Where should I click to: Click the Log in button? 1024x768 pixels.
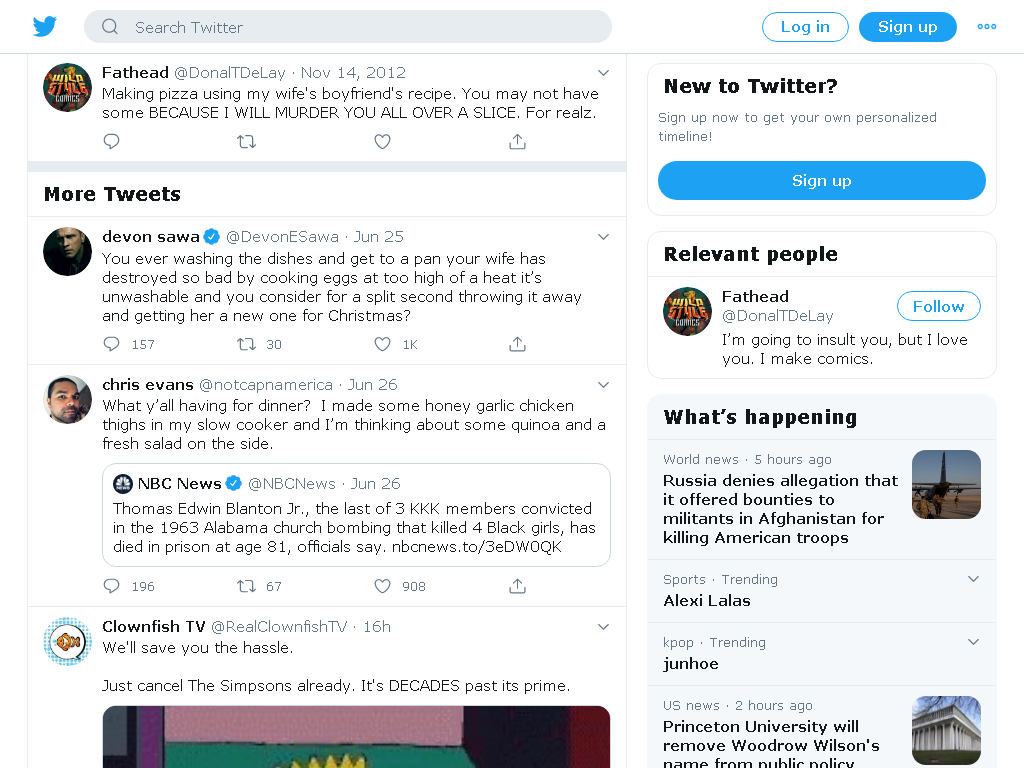point(805,27)
